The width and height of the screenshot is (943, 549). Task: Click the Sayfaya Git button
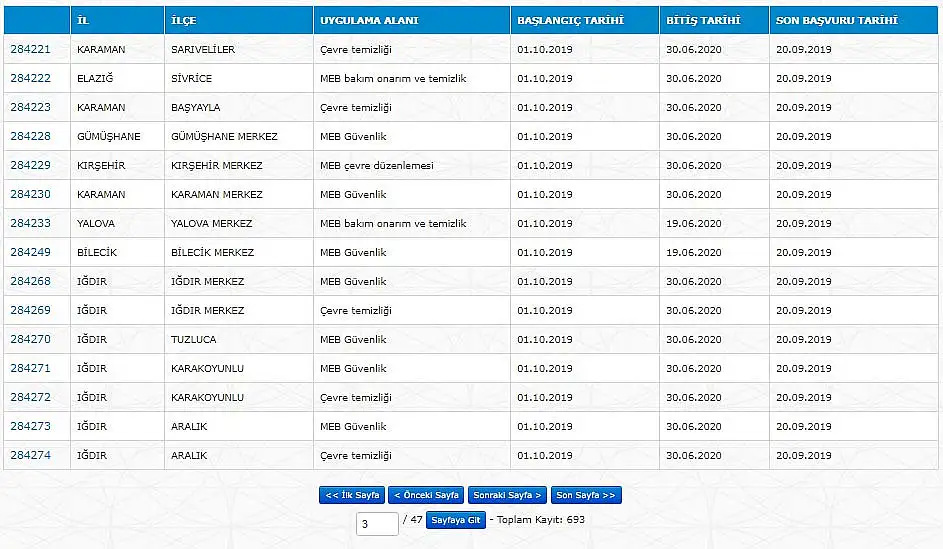tap(455, 520)
